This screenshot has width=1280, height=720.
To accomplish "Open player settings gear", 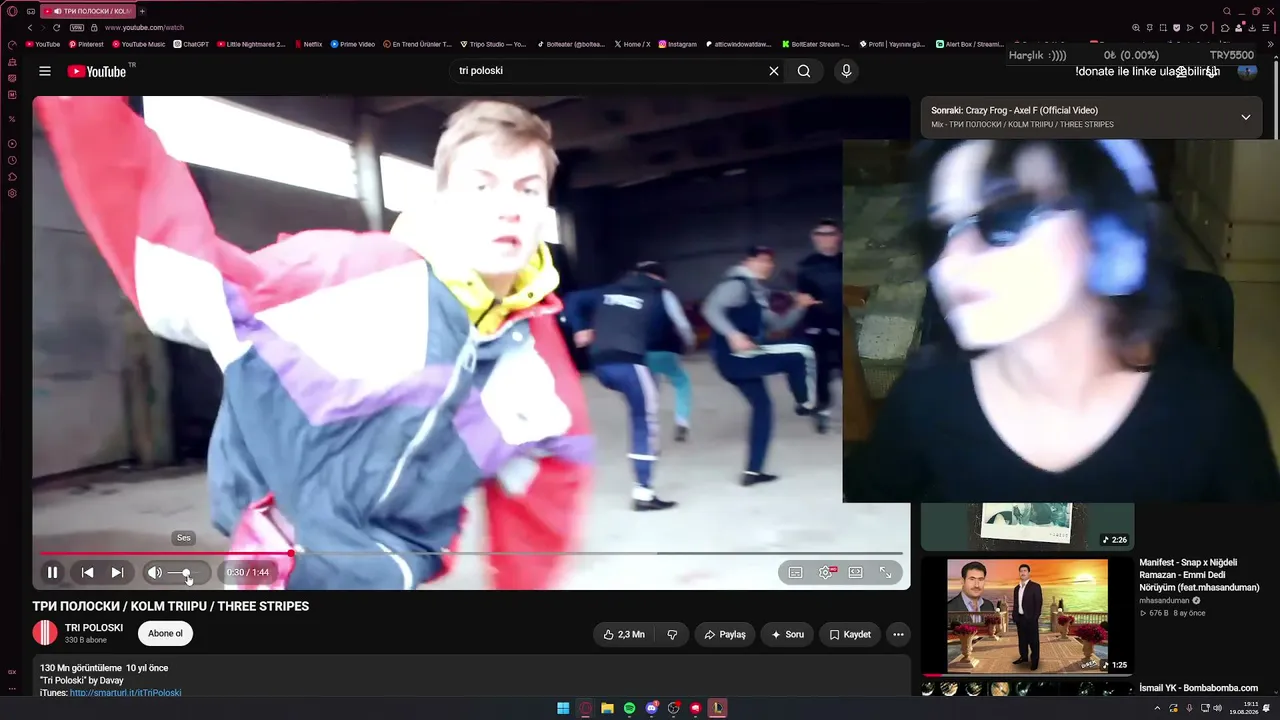I will pos(826,573).
